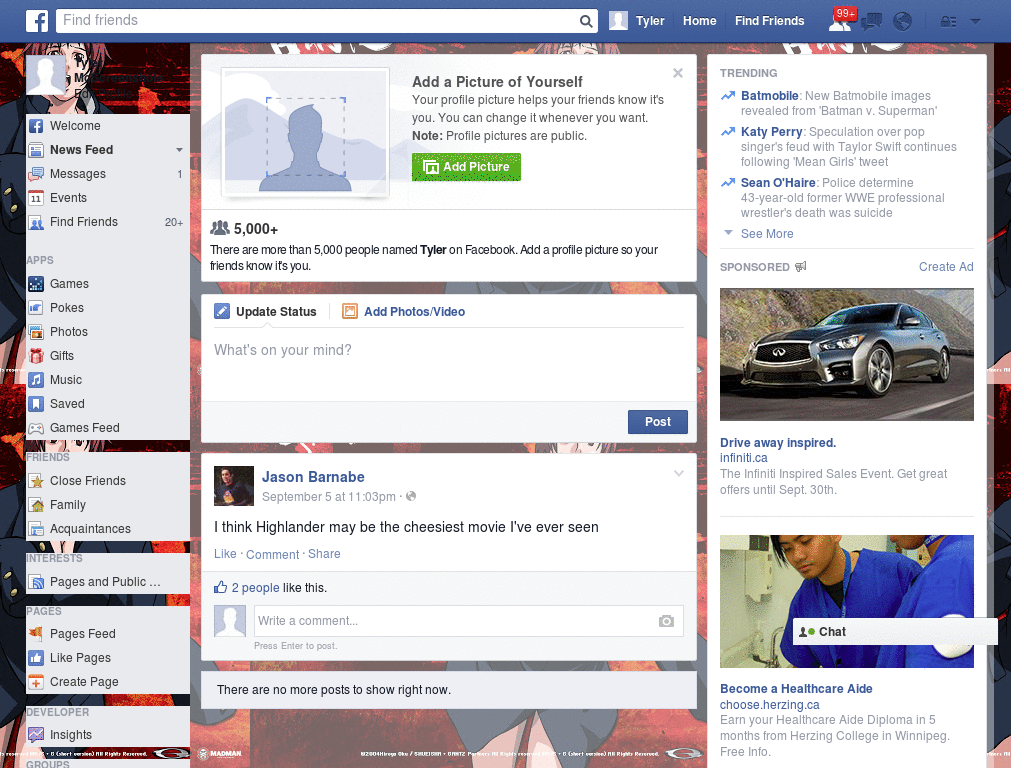Open Tyler profile in top bar
Image resolution: width=1024 pixels, height=768 pixels.
point(637,21)
